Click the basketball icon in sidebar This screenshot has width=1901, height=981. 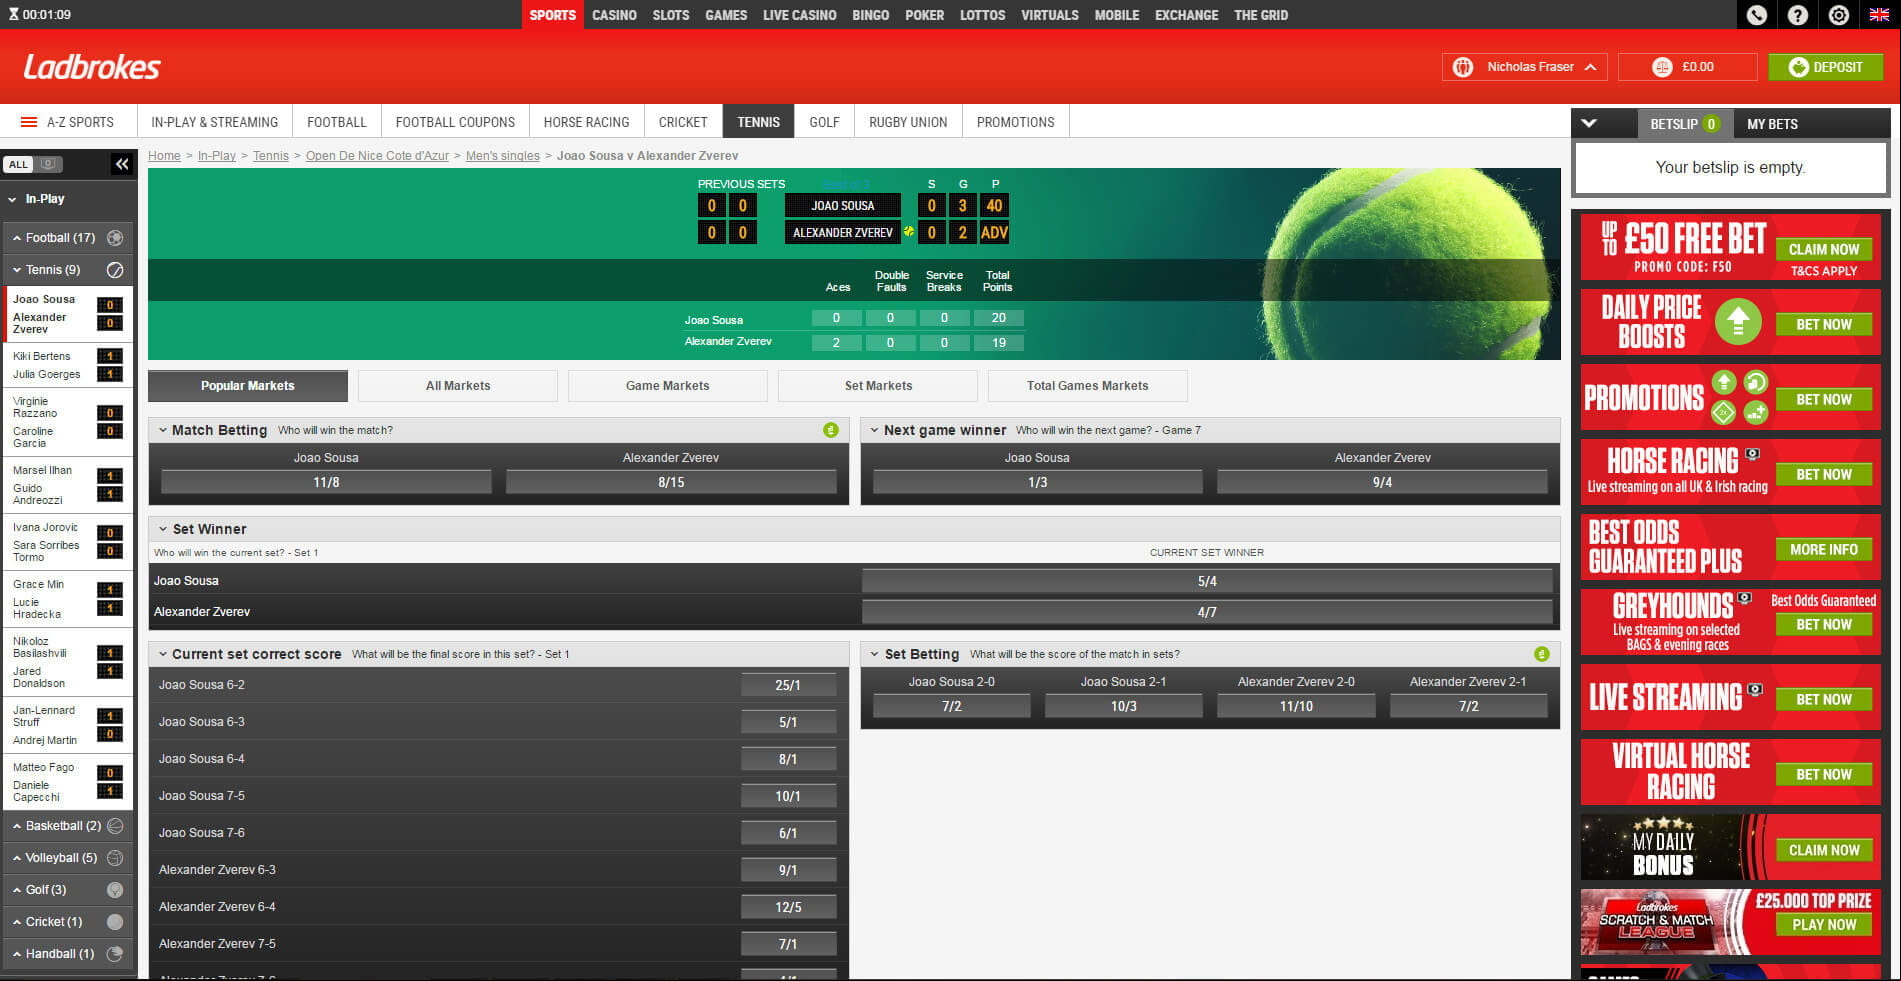115,826
